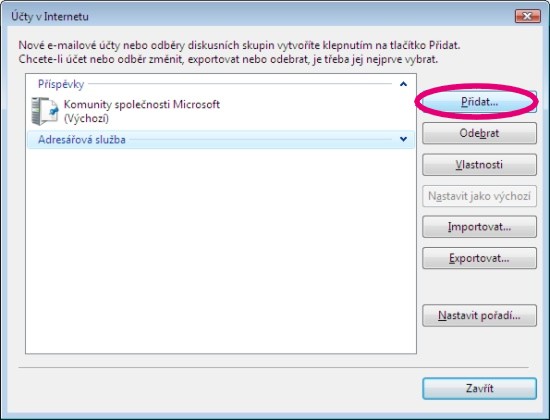550x420 pixels.
Task: Click the news server icon next to Komunity
Action: click(x=45, y=111)
